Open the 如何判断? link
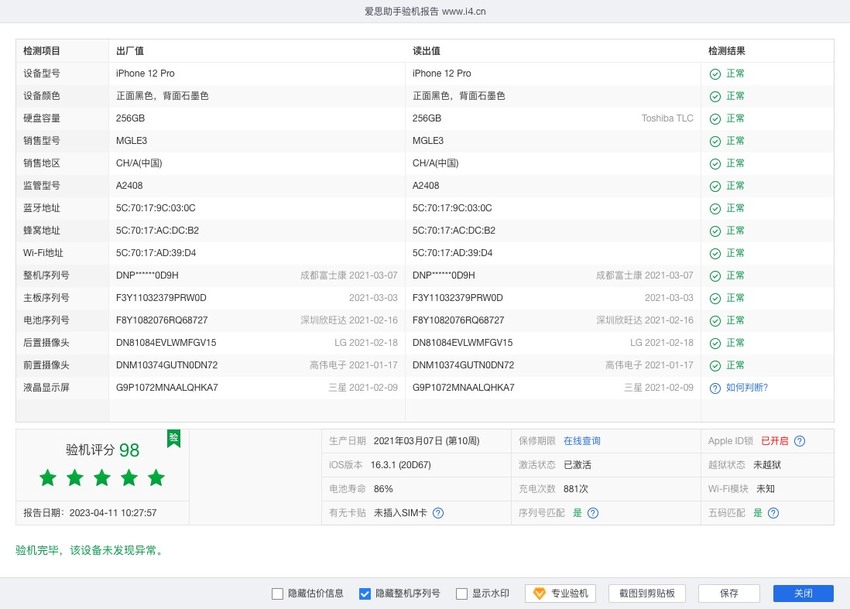 [x=747, y=387]
